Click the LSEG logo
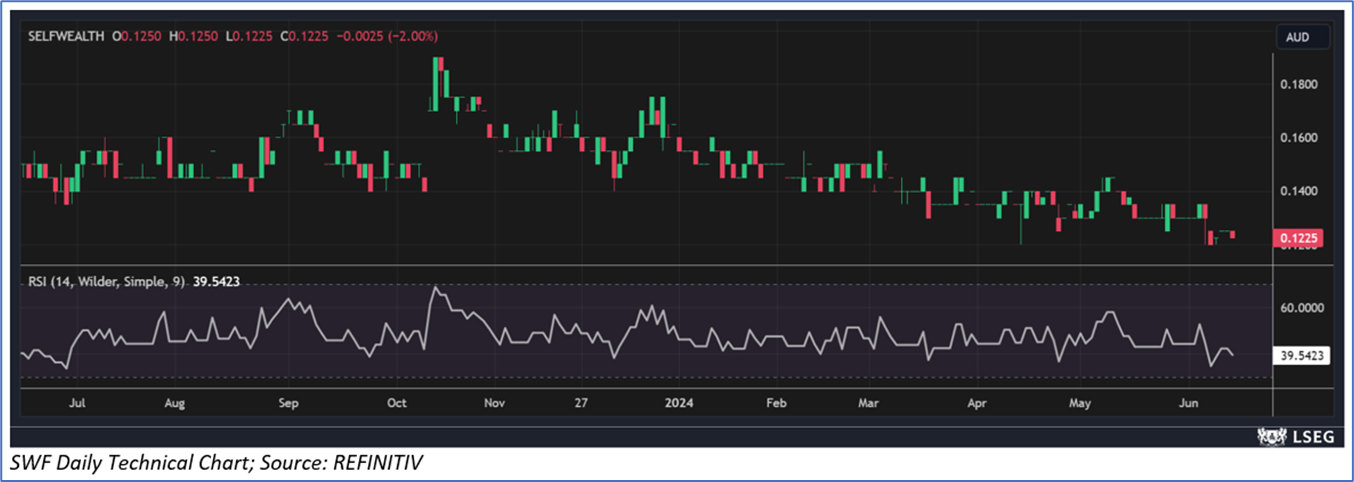The height and width of the screenshot is (482, 1354). [x=1294, y=436]
